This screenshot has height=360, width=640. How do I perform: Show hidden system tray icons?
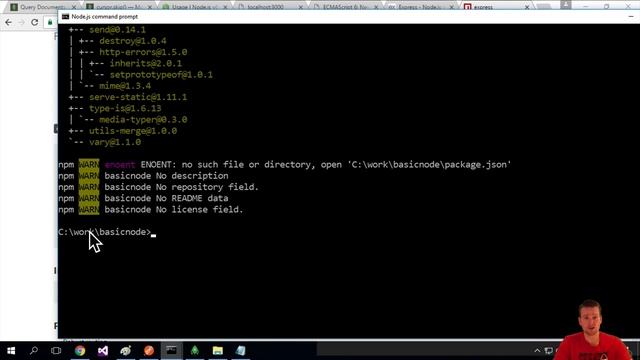537,351
